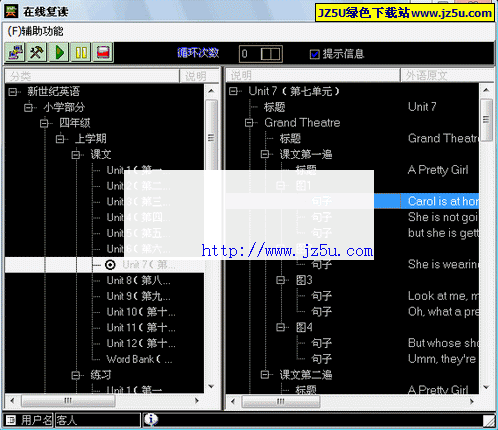Screen dimensions: 498x430
Task: Collapse the 新世纪英语 tree node
Action: tap(12, 91)
